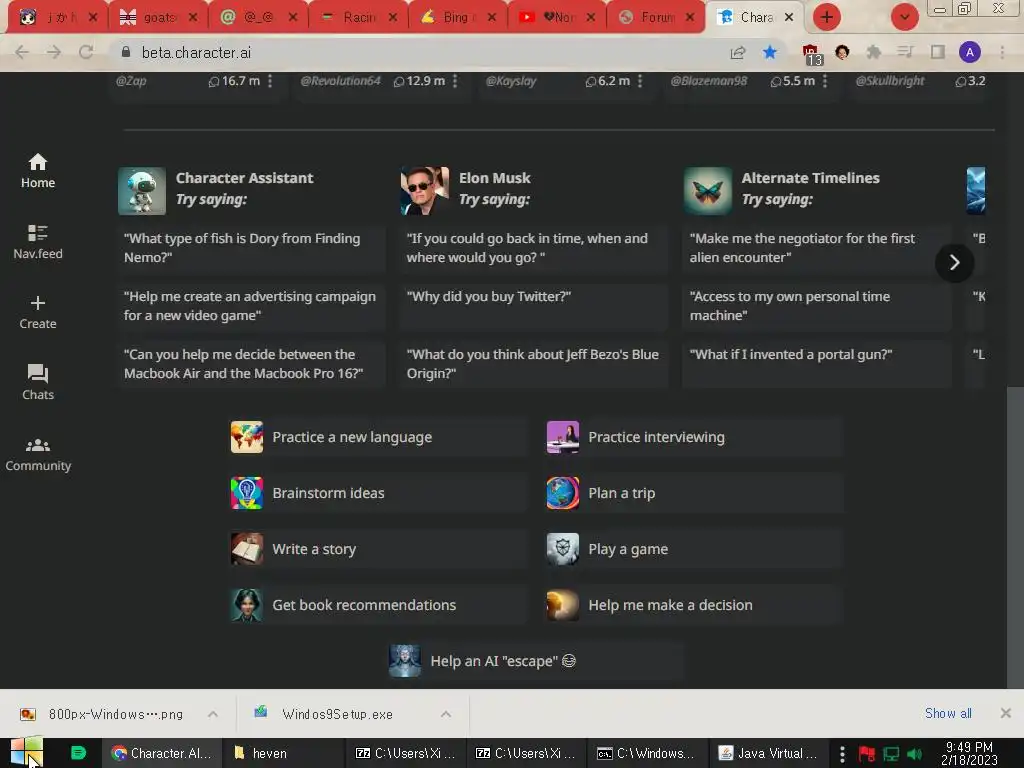Image resolution: width=1024 pixels, height=768 pixels.
Task: Switch to the Bing browser tab
Action: coord(457,18)
